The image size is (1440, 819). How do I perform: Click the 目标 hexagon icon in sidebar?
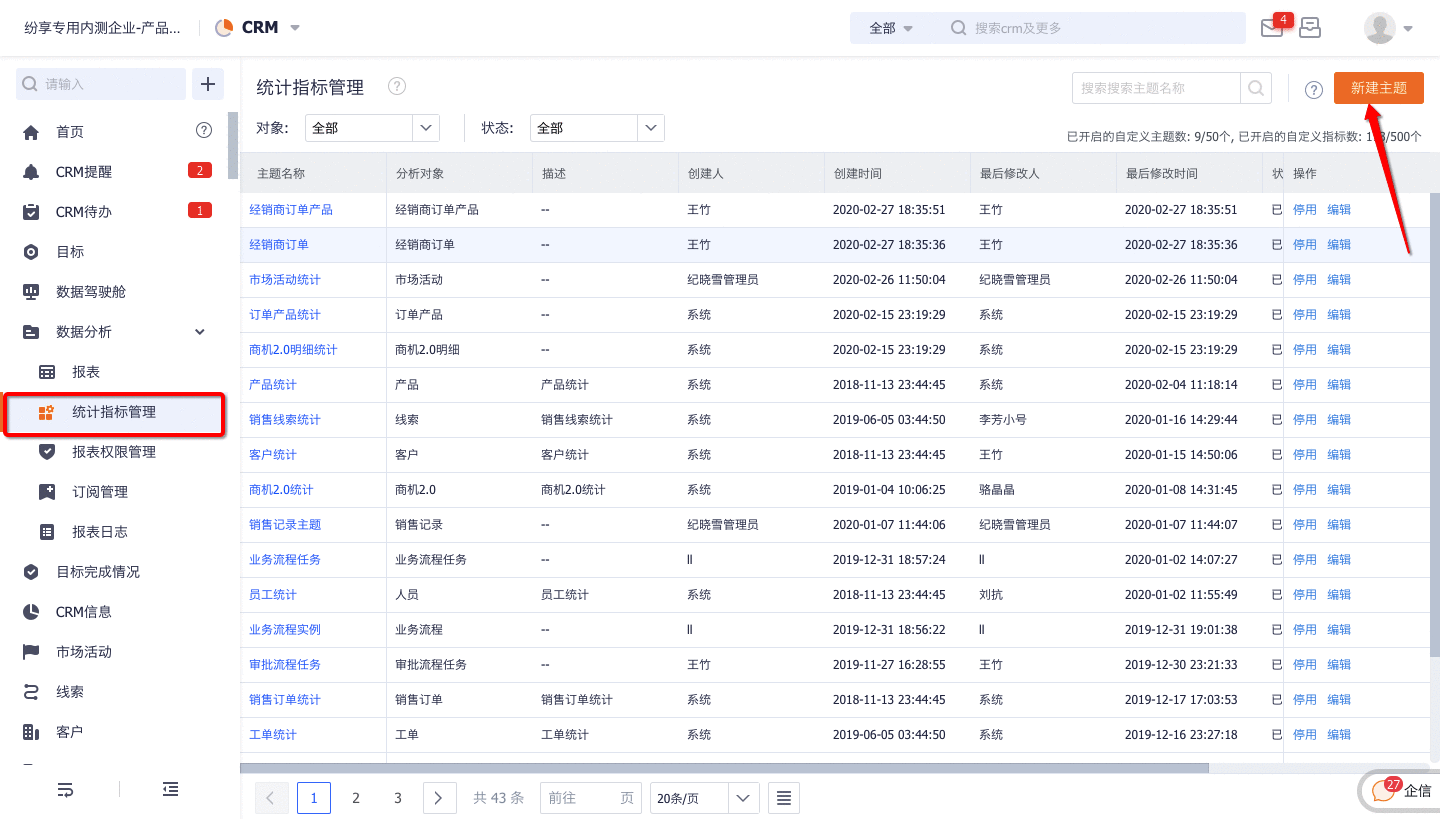click(31, 252)
